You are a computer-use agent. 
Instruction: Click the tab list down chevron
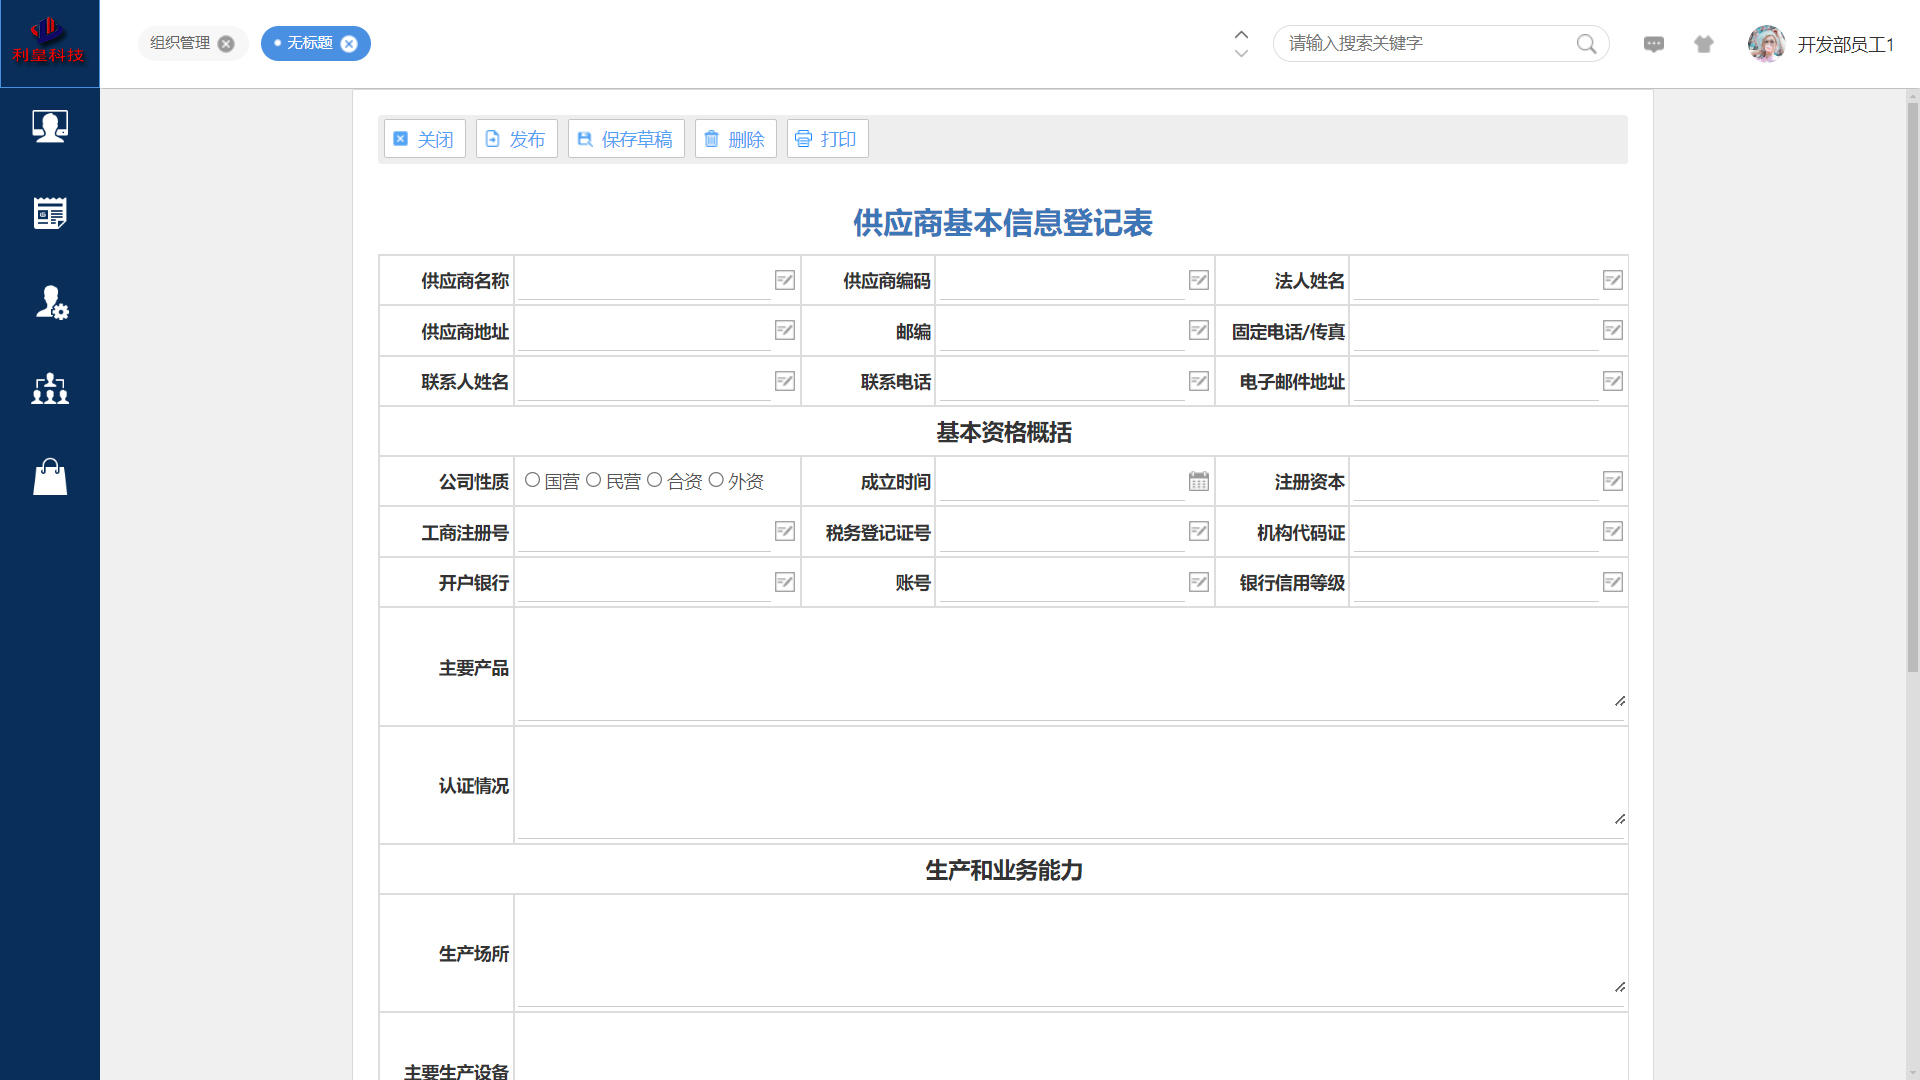click(1241, 53)
